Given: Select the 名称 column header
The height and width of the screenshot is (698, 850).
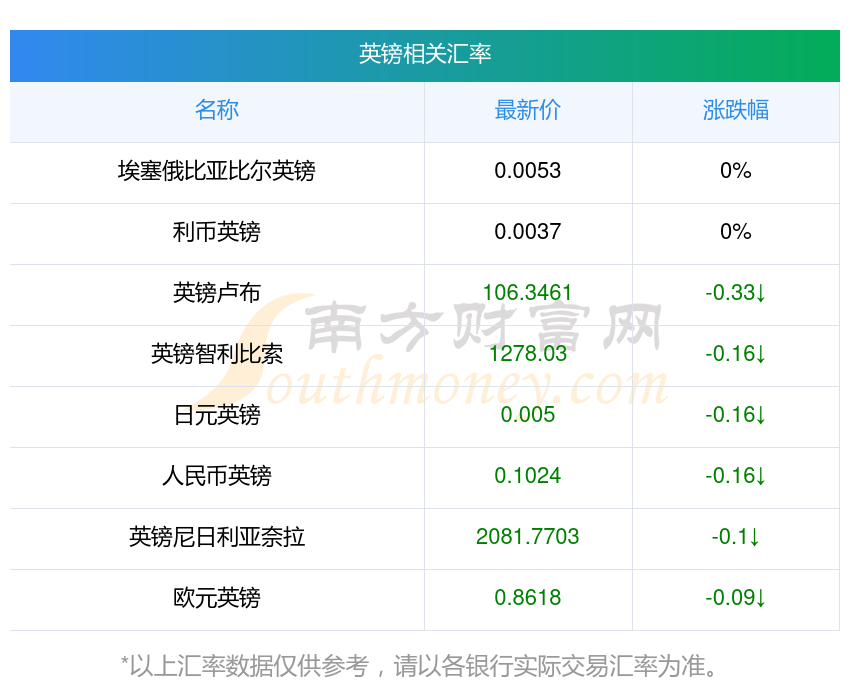Looking at the screenshot, I should tap(217, 110).
